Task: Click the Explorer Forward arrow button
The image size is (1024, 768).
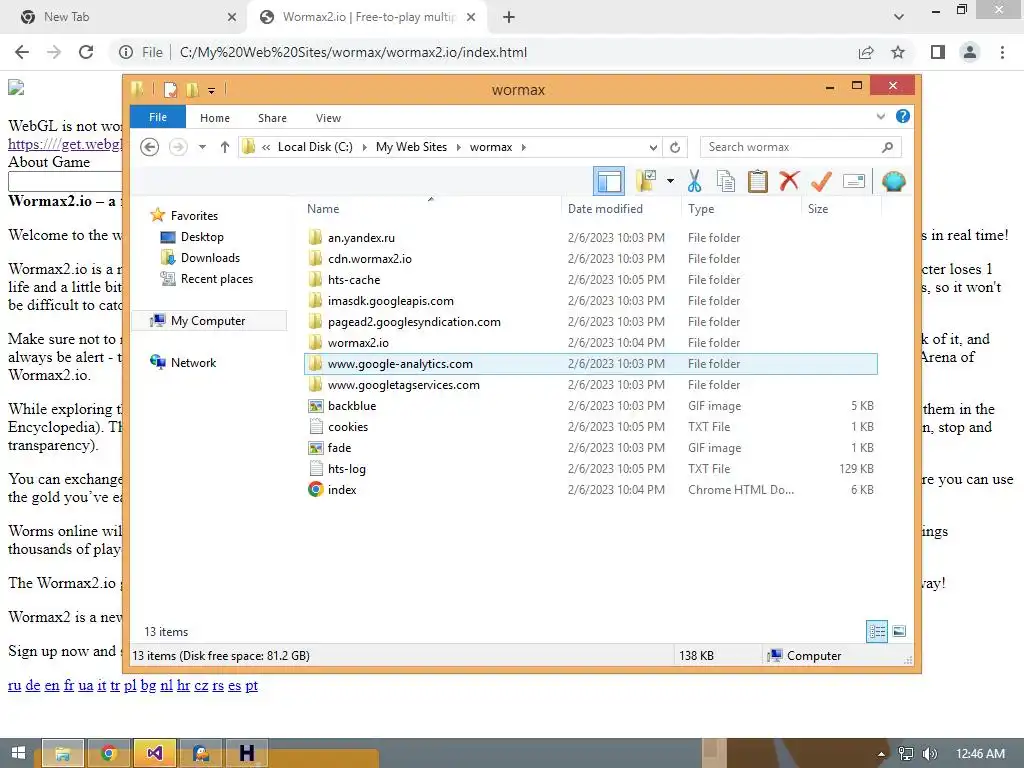Action: tap(178, 147)
